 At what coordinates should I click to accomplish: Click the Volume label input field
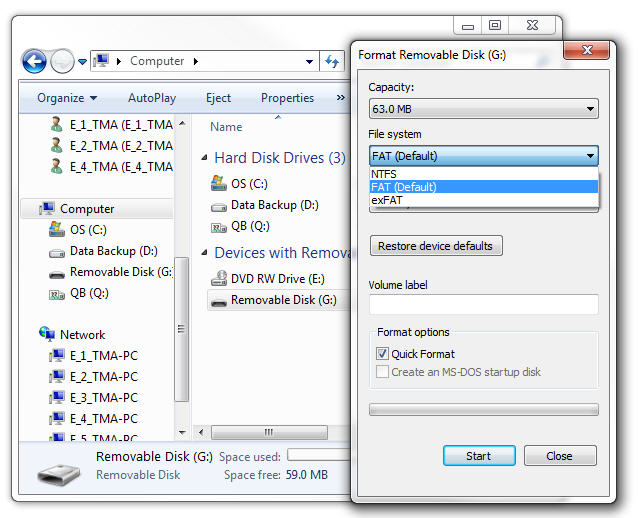483,304
